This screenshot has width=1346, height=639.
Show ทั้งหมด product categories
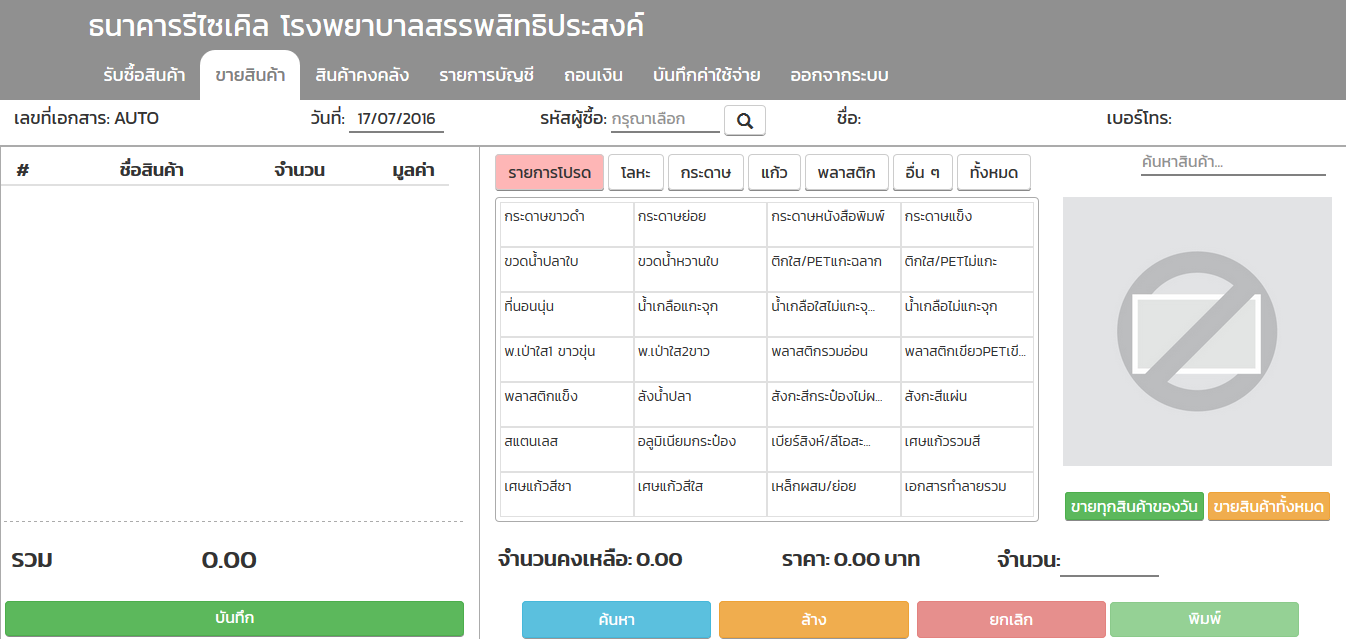(993, 173)
